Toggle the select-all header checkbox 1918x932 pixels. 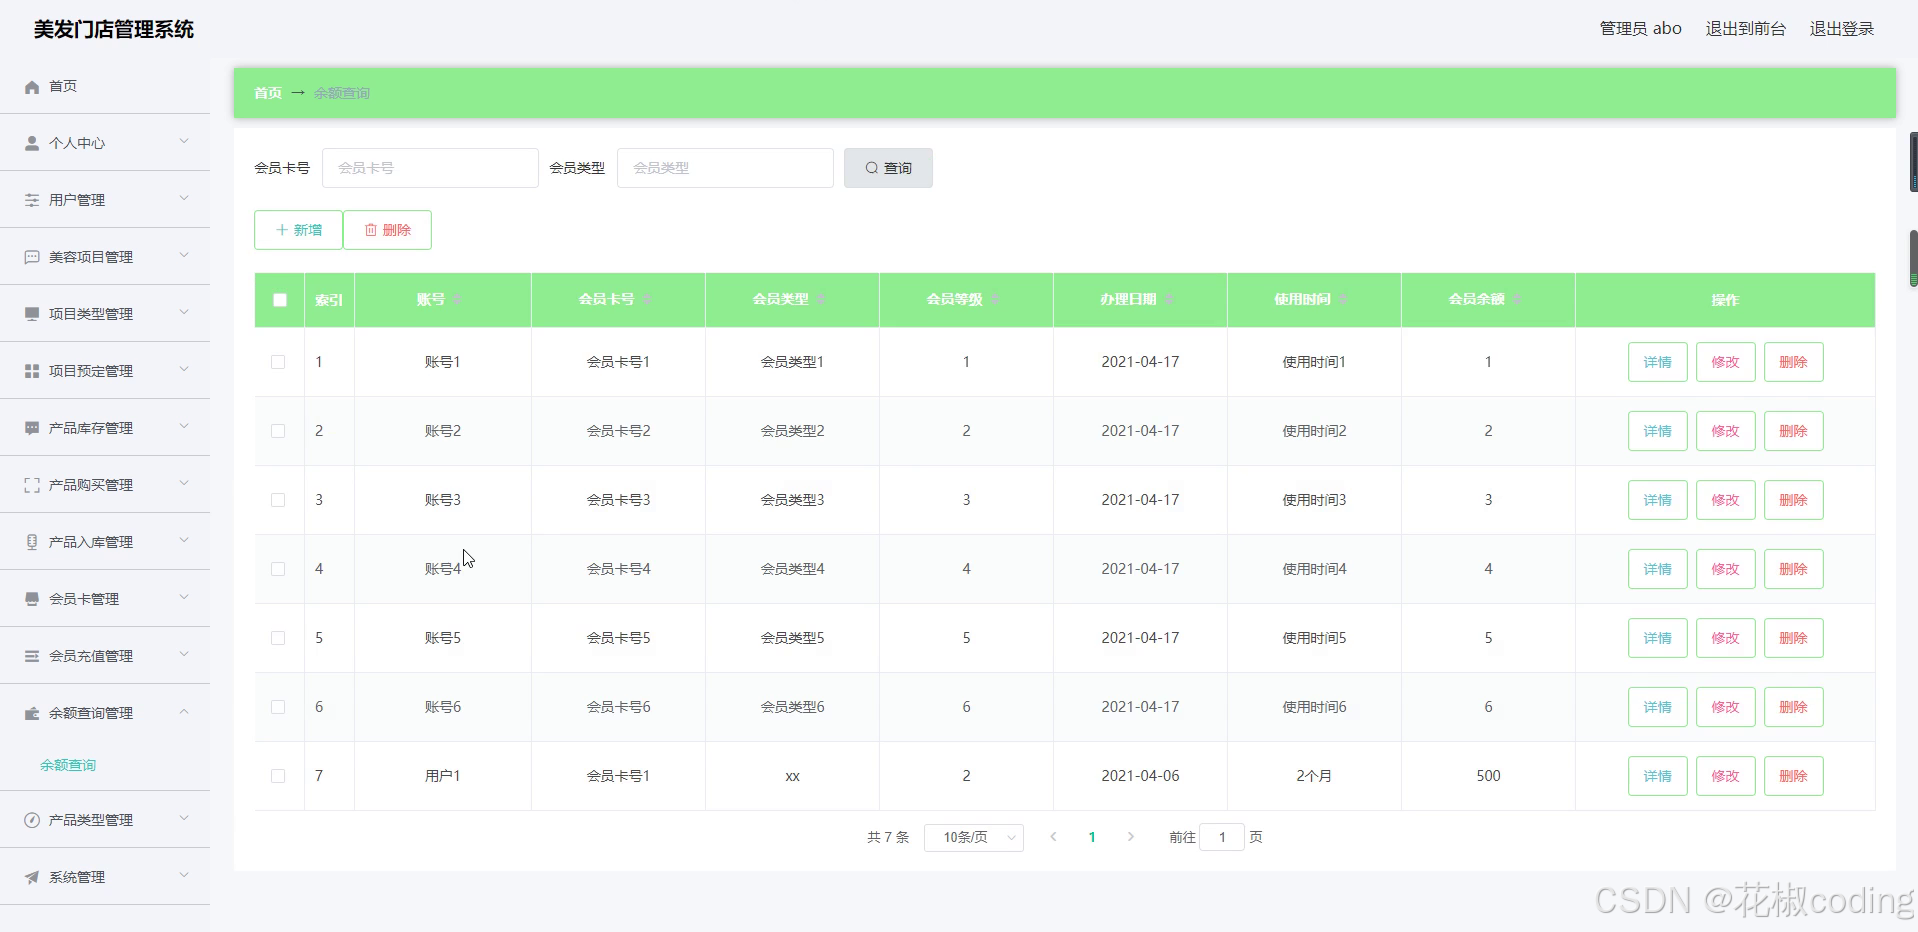point(280,300)
